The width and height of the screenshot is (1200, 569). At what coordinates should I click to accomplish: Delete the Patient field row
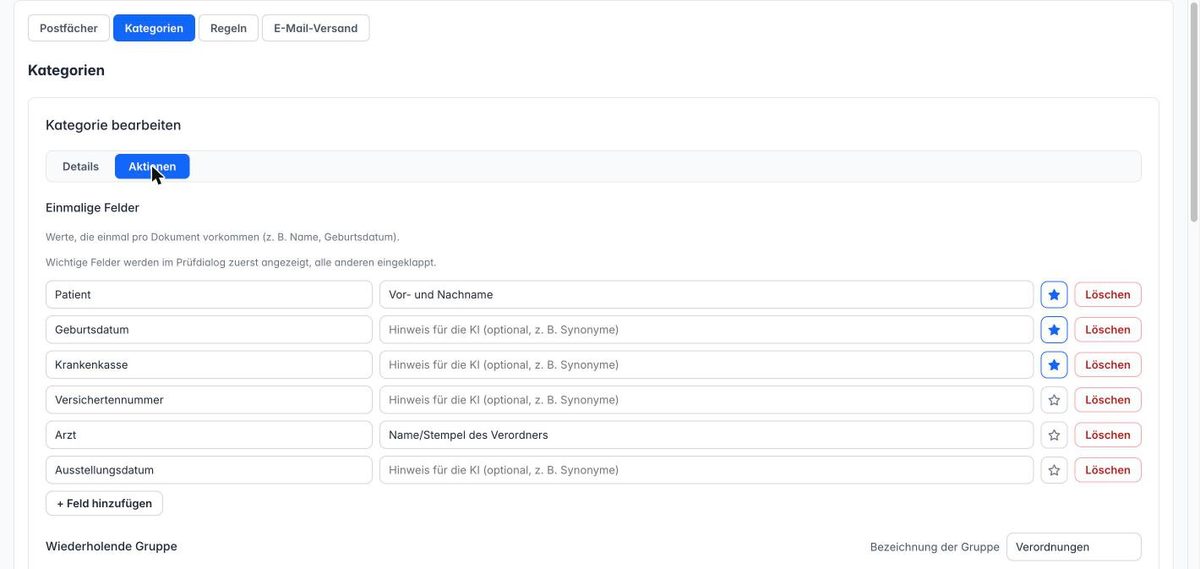pos(1108,295)
